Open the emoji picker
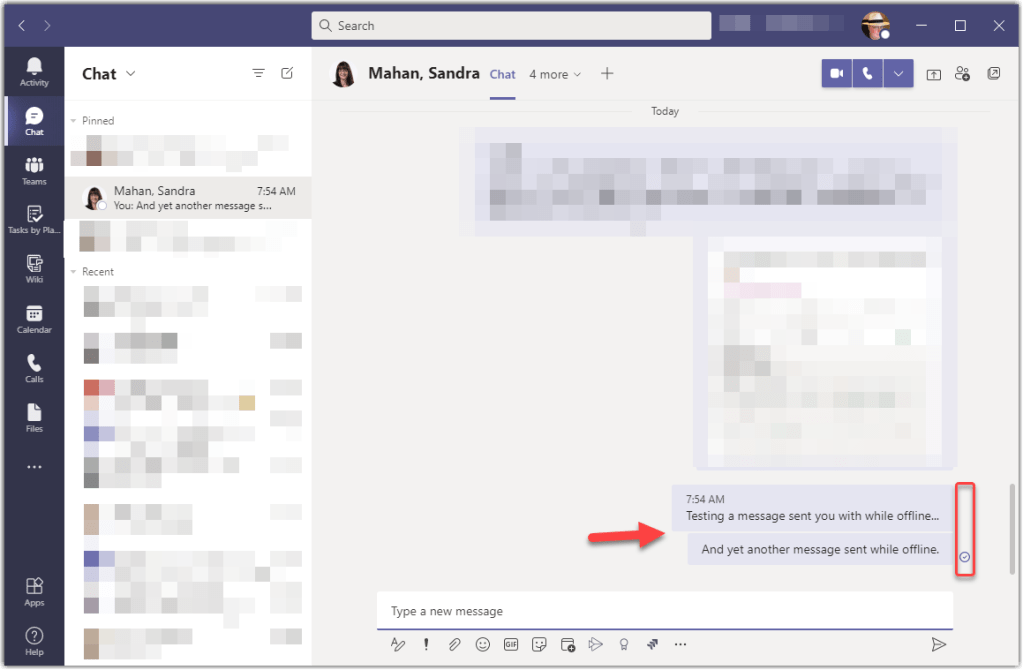The width and height of the screenshot is (1023, 670). click(482, 644)
